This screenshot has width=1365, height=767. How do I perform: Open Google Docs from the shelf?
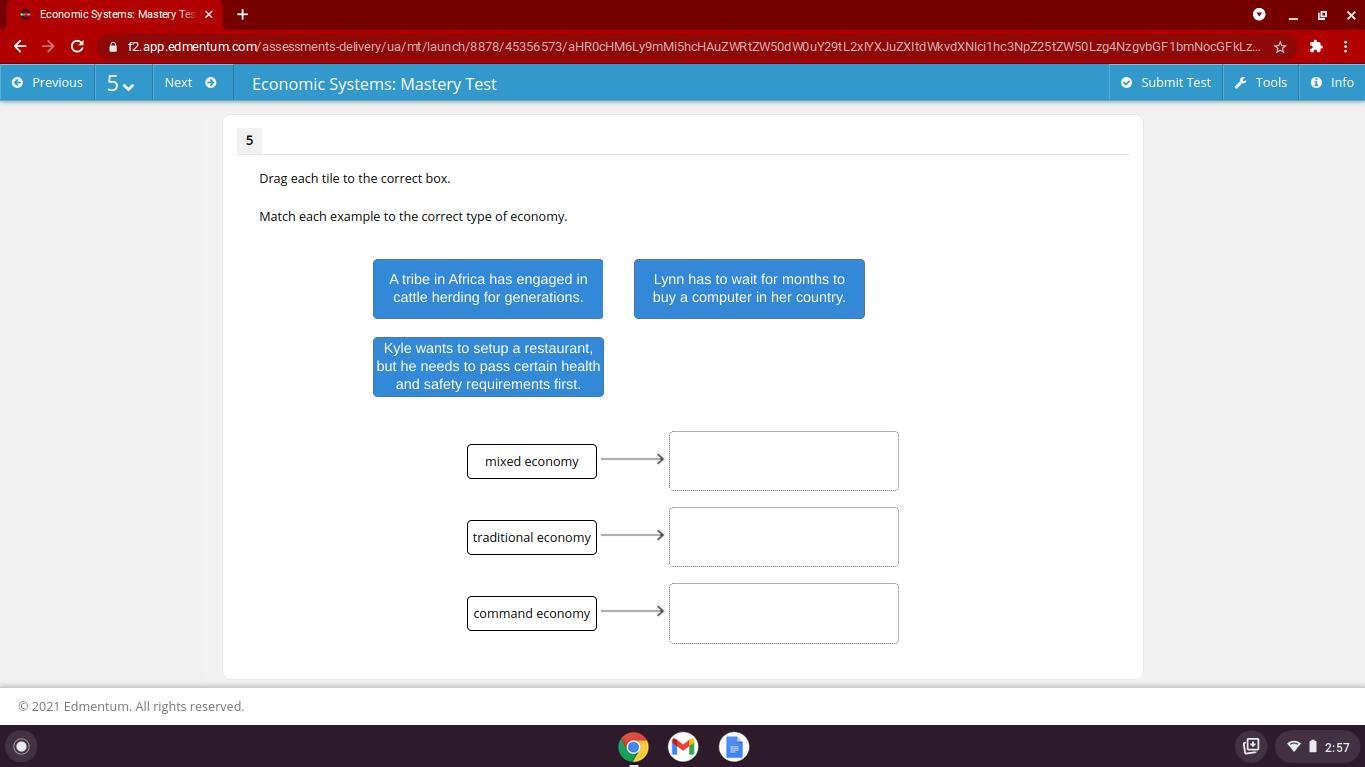734,747
